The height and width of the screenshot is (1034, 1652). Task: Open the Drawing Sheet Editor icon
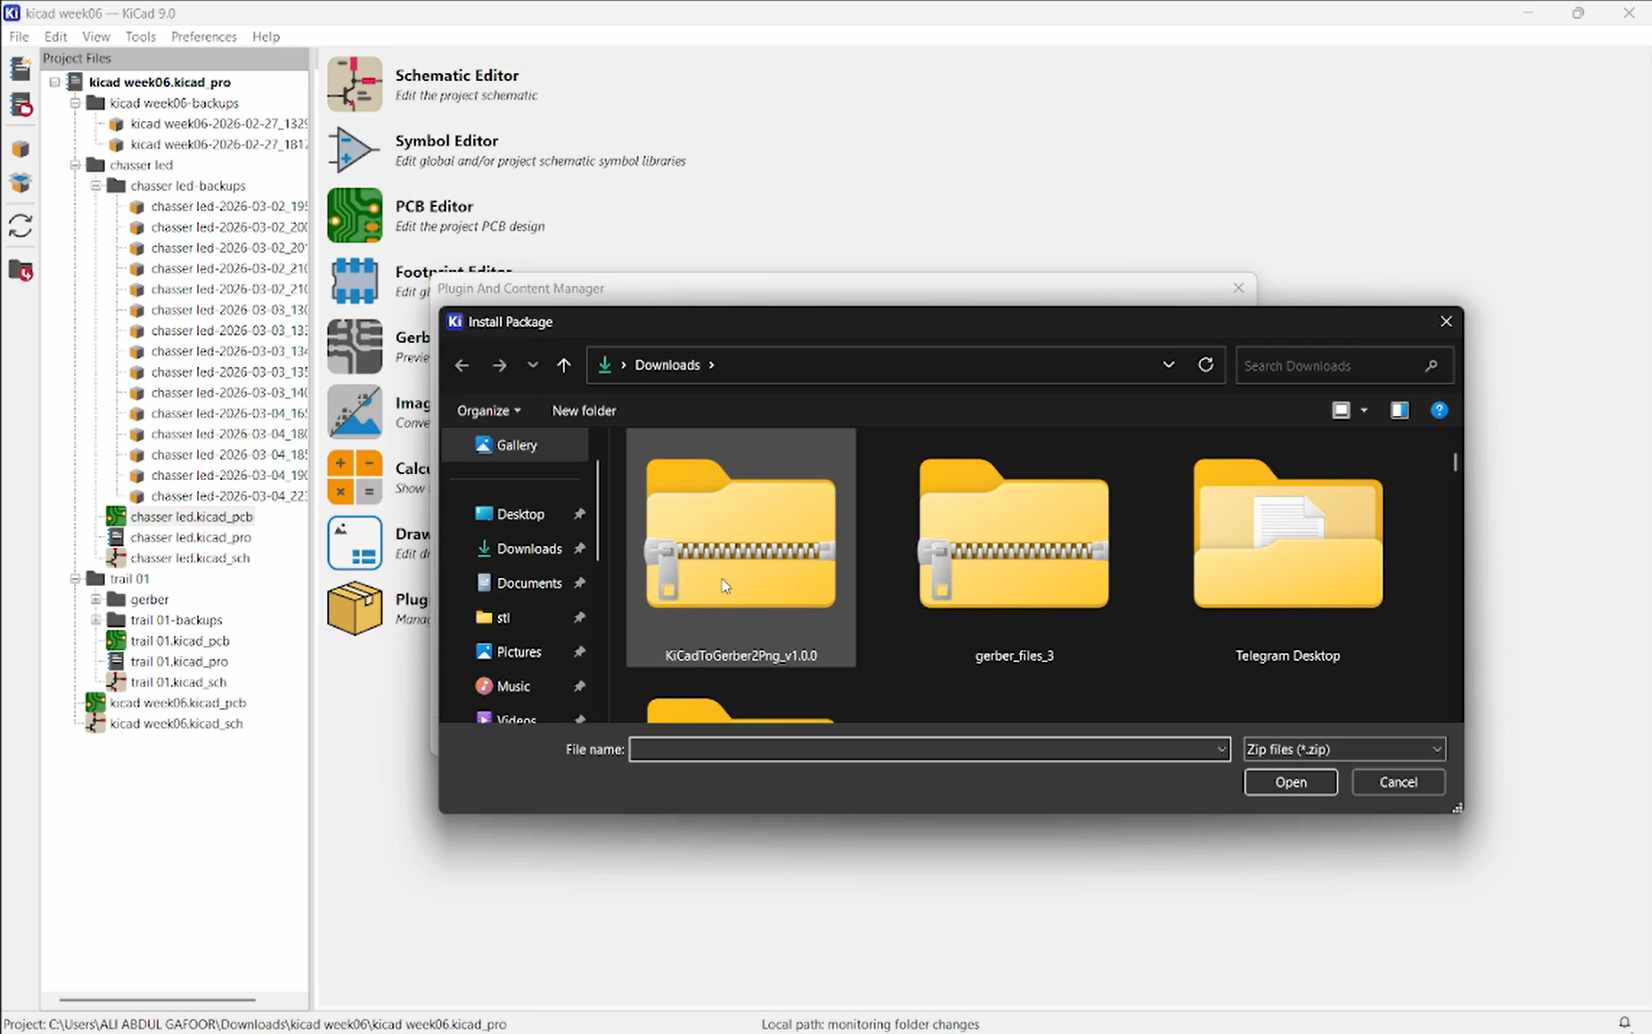[354, 543]
